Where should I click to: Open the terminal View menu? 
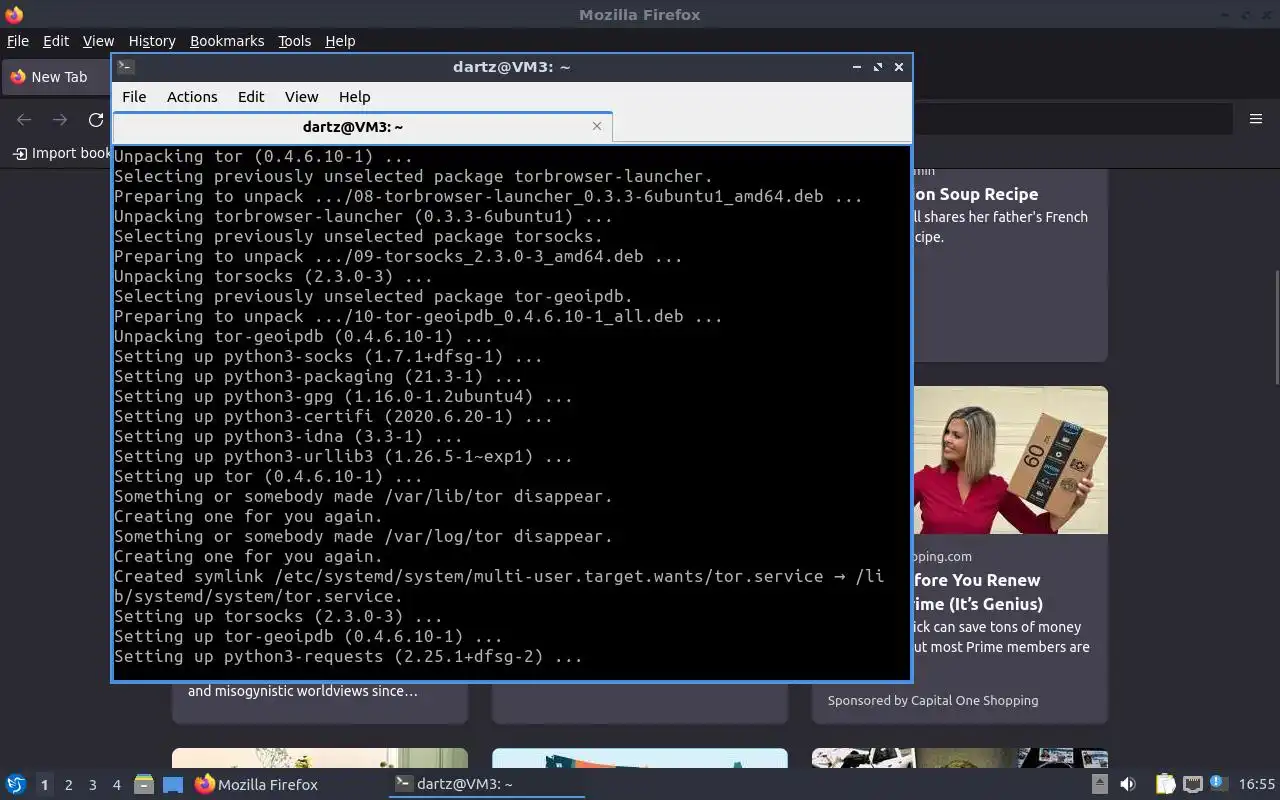301,97
